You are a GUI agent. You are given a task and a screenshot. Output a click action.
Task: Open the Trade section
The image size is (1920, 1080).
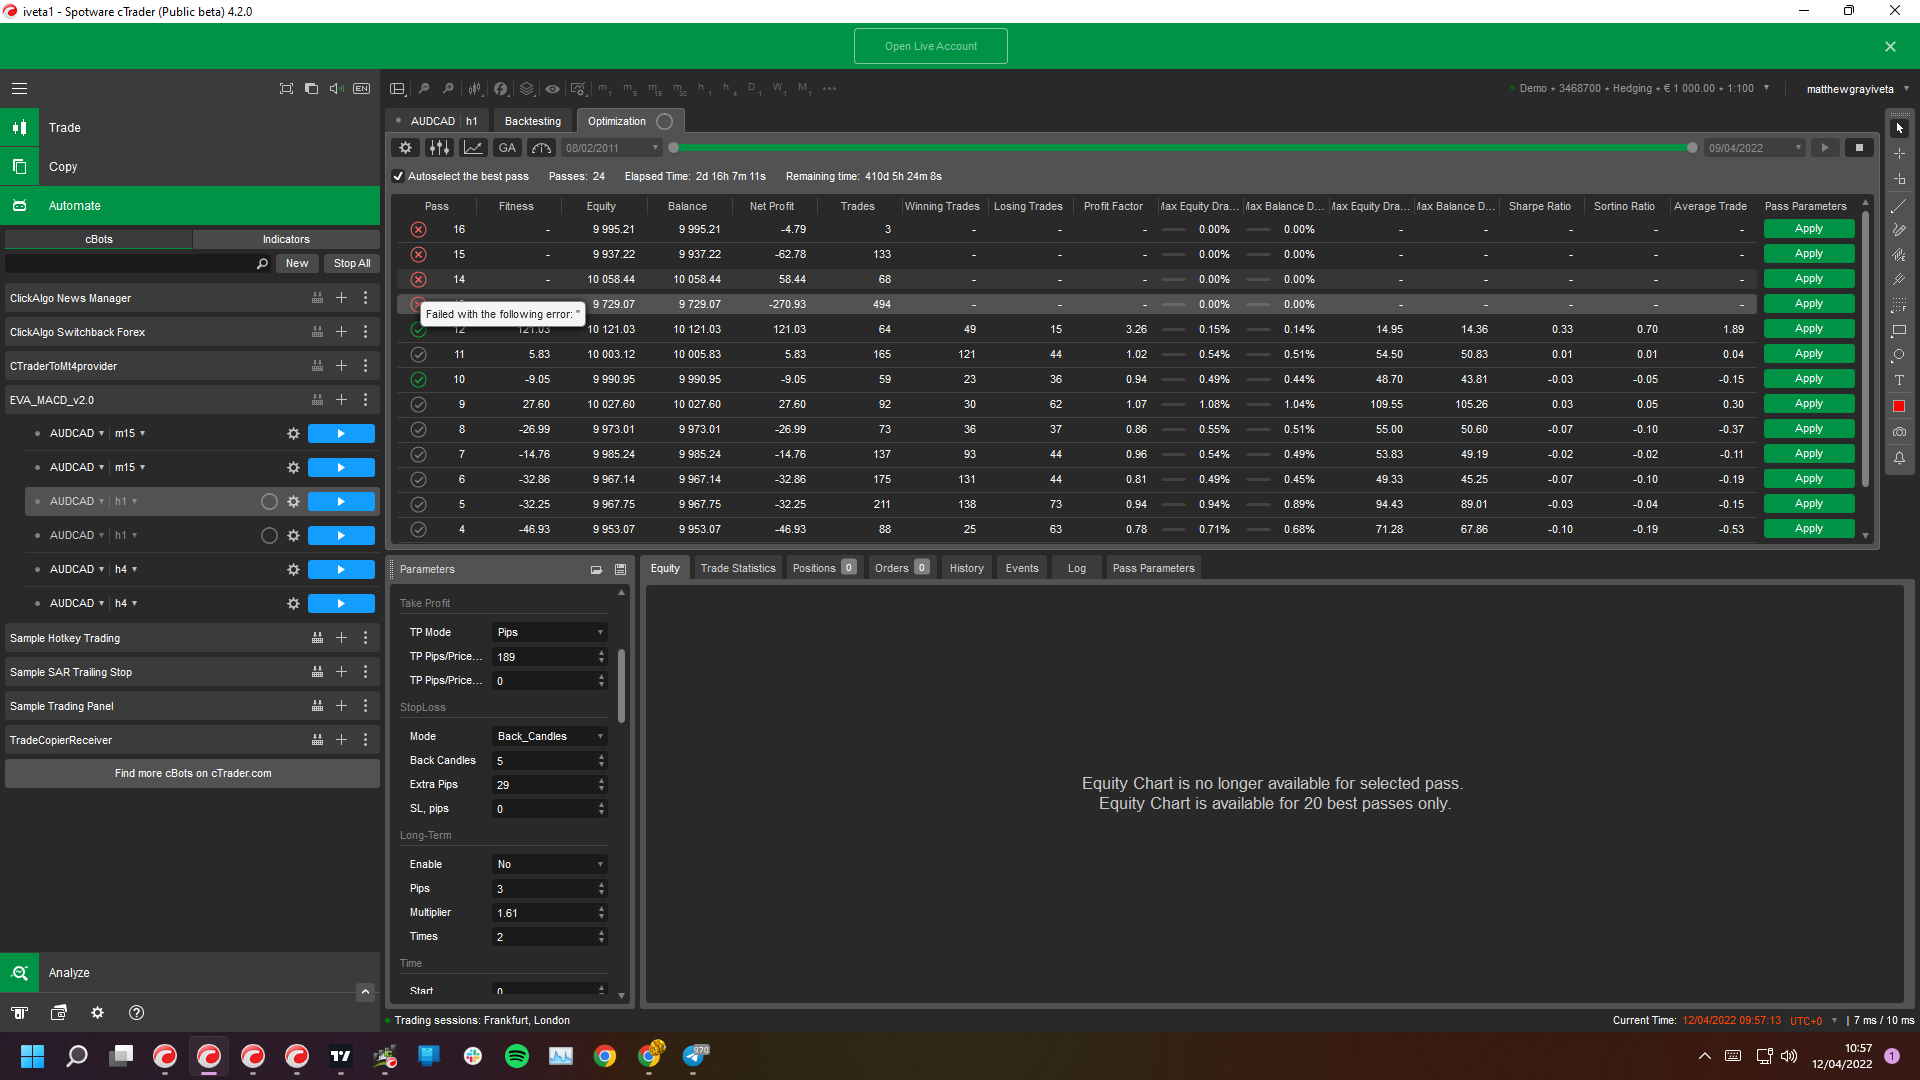click(190, 128)
